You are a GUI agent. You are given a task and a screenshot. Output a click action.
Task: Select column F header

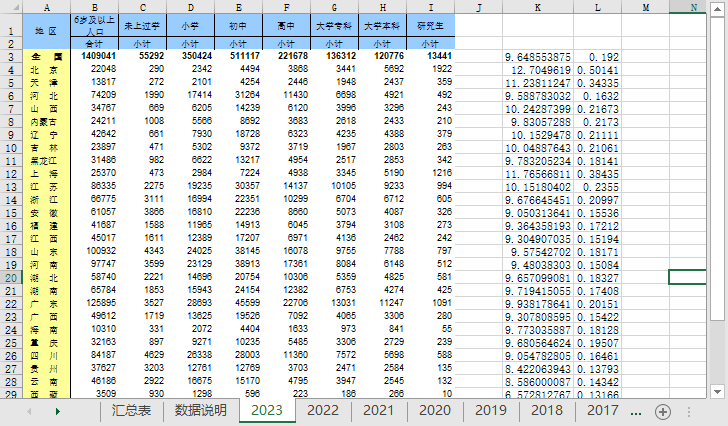[x=286, y=7]
